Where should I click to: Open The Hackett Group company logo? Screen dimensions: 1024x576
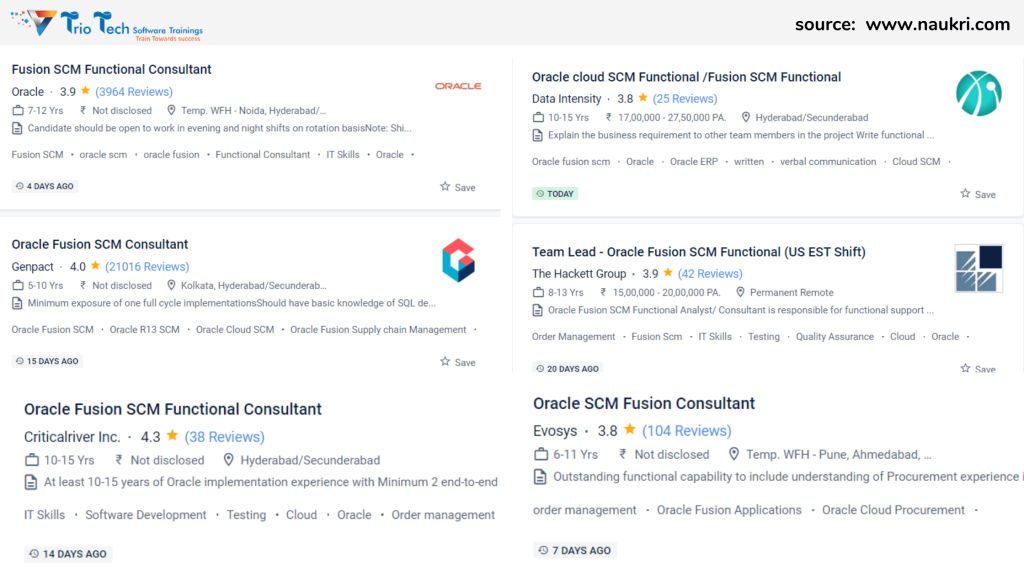(x=978, y=268)
